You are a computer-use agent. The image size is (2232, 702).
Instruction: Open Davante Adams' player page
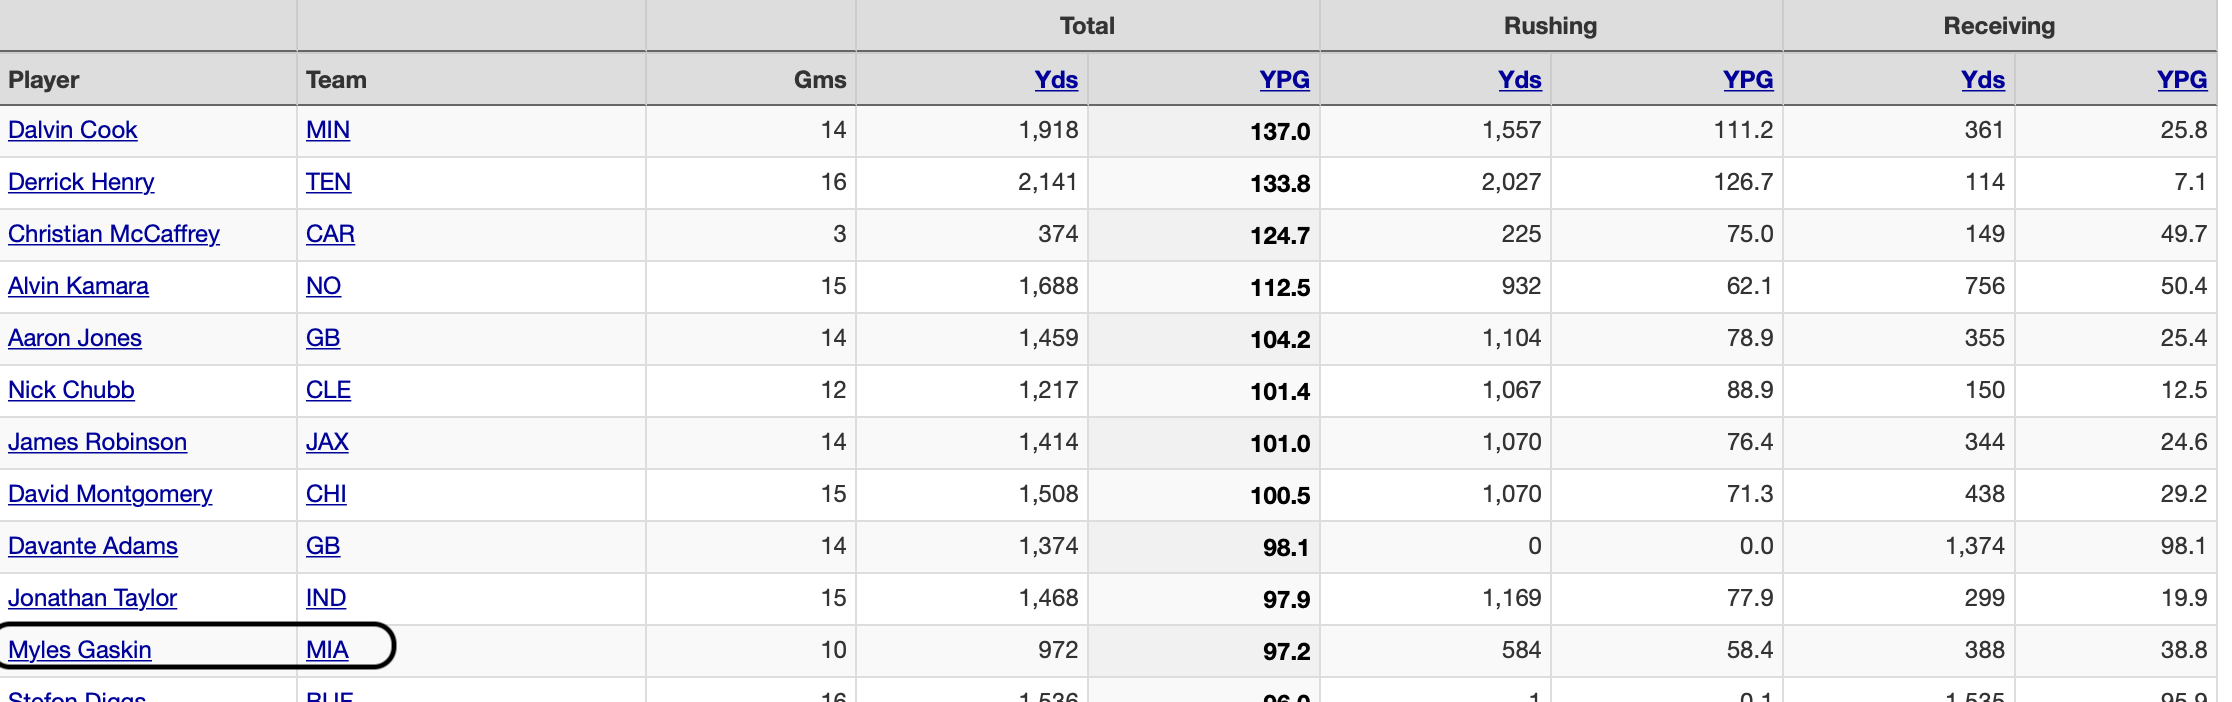click(93, 546)
